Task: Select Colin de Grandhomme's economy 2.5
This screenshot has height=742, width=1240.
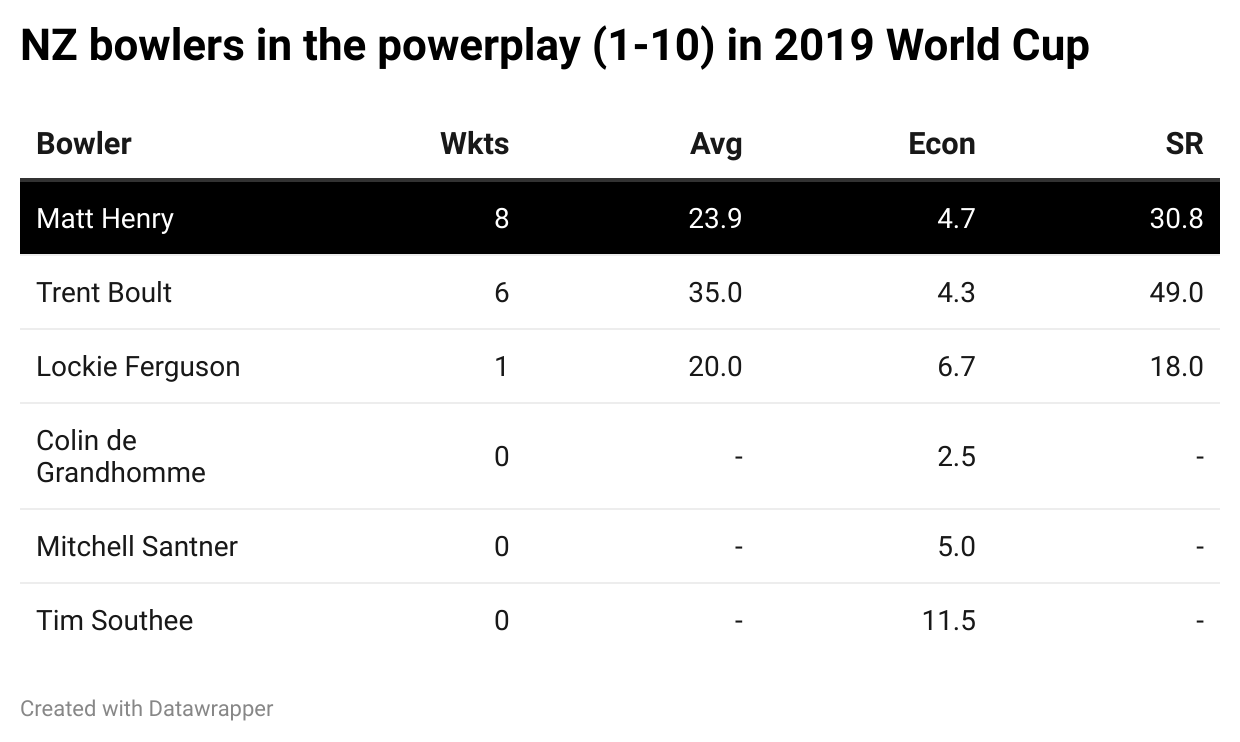Action: click(x=956, y=456)
